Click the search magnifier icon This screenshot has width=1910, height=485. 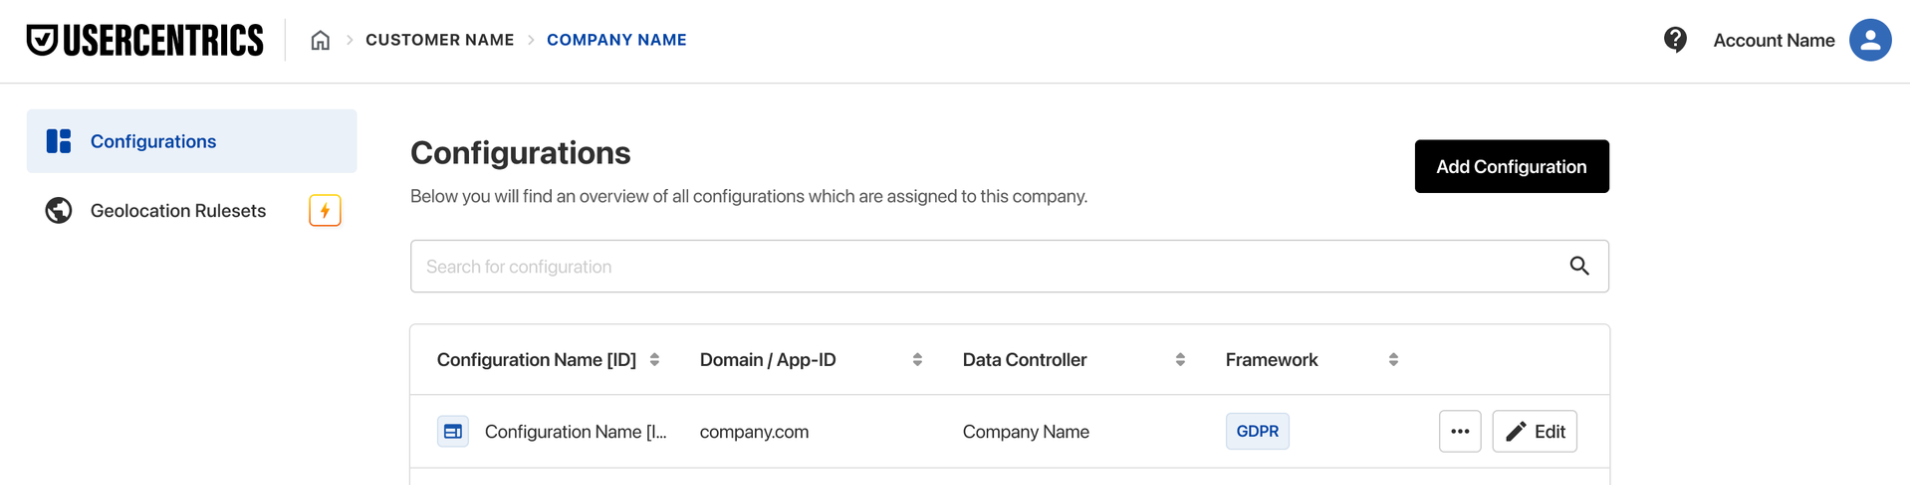1579,266
